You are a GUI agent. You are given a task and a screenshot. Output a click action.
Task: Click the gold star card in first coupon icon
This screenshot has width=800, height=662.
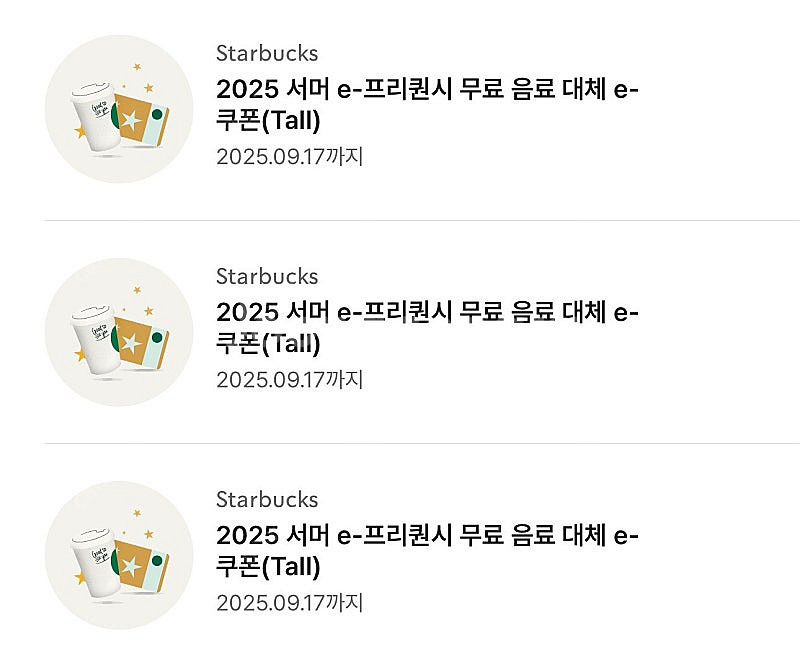(131, 118)
